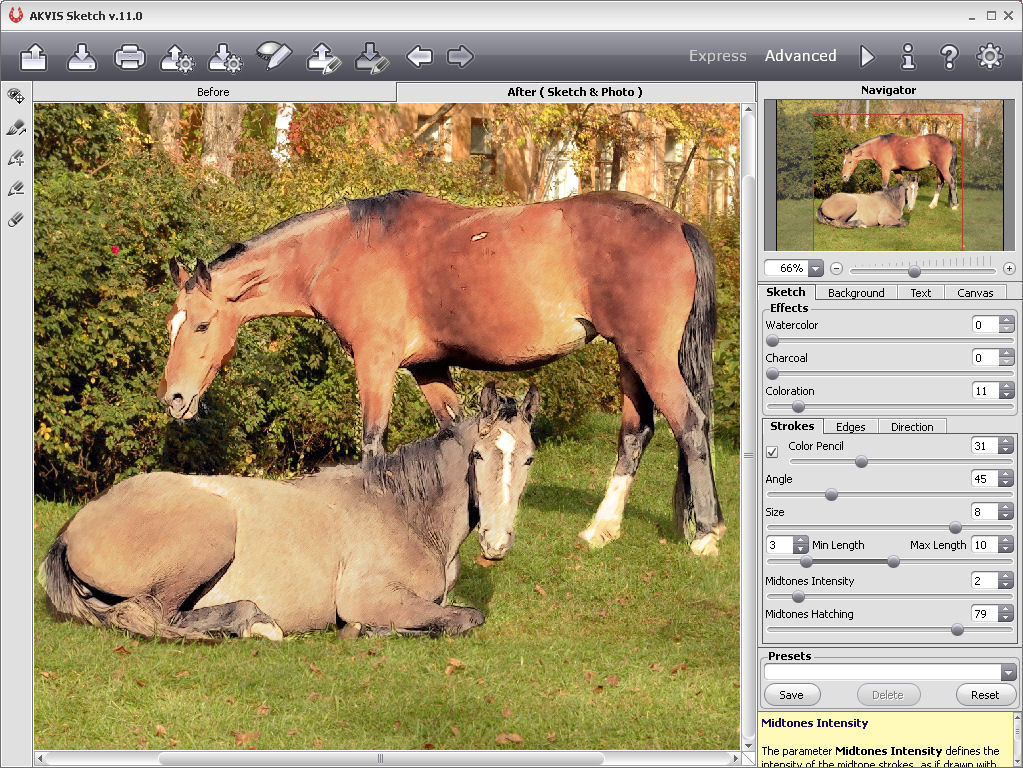Click the Midtones Hatching slider handle
Image resolution: width=1023 pixels, height=768 pixels.
tap(957, 630)
